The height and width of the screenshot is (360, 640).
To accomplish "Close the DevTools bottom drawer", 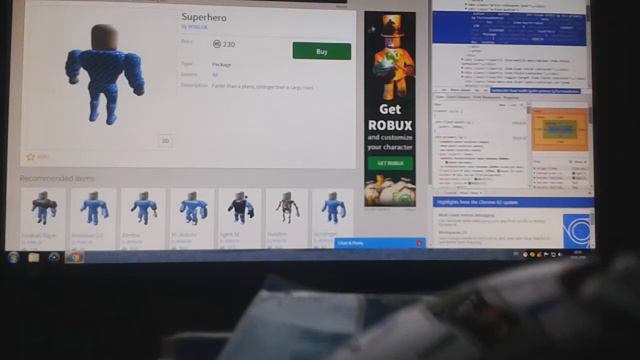I will [x=589, y=193].
